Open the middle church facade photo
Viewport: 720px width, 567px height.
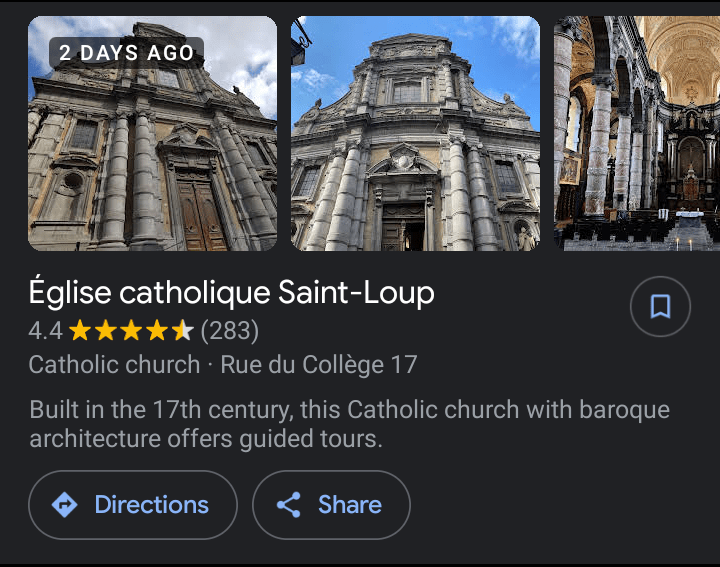pyautogui.click(x=415, y=133)
